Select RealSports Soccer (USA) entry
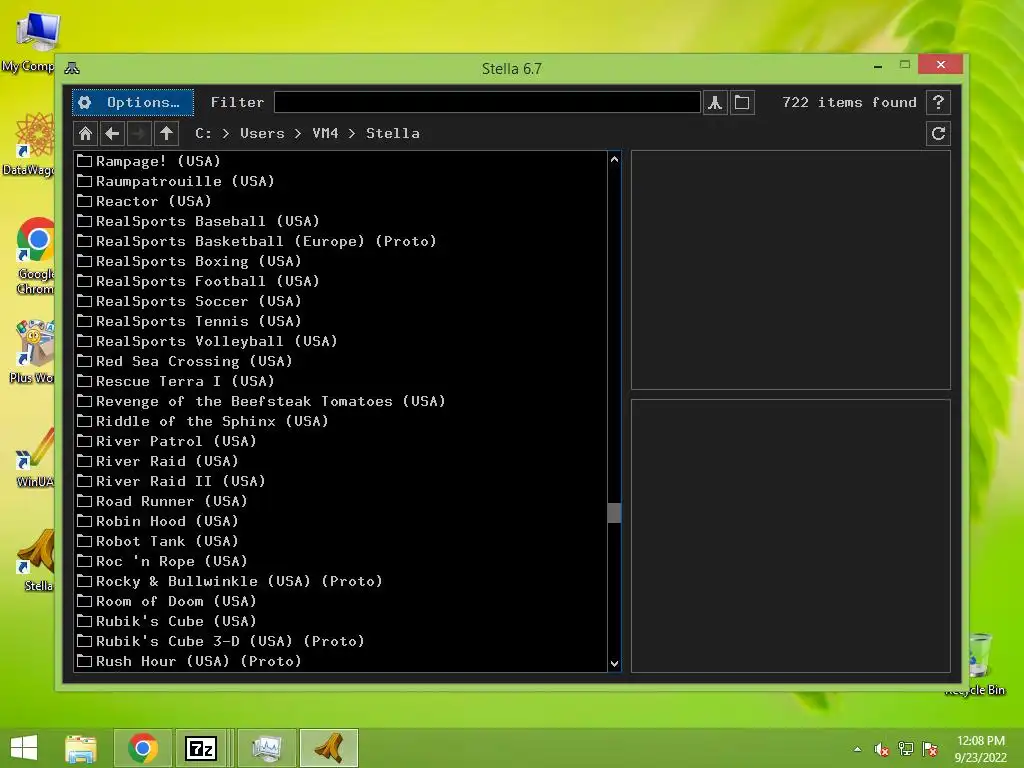The image size is (1024, 768). (x=341, y=301)
